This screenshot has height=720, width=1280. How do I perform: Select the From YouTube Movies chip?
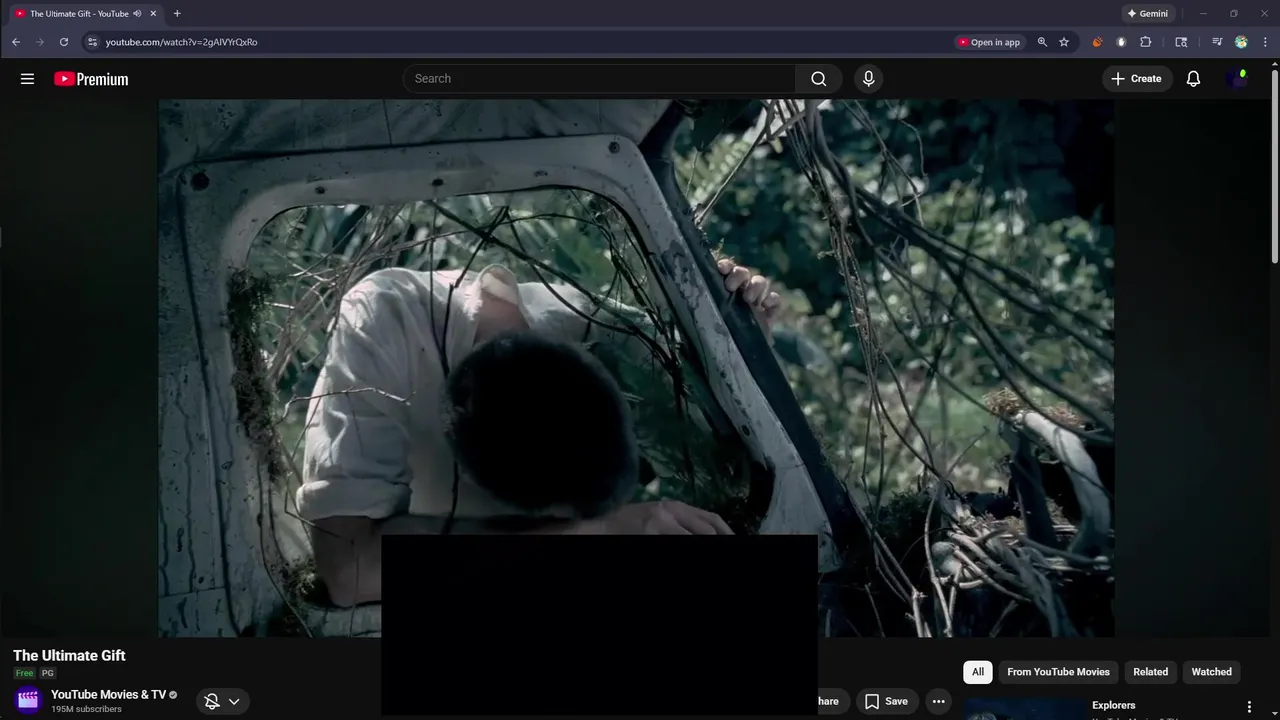click(1058, 672)
